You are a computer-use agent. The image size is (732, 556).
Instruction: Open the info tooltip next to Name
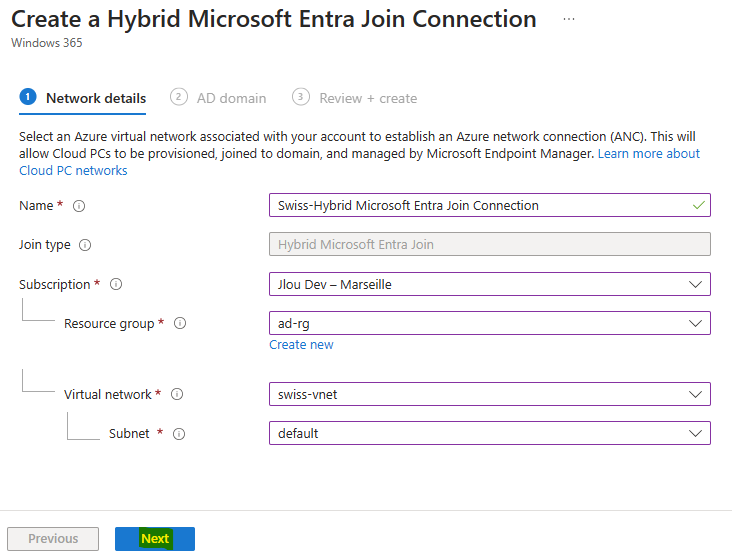(x=79, y=206)
